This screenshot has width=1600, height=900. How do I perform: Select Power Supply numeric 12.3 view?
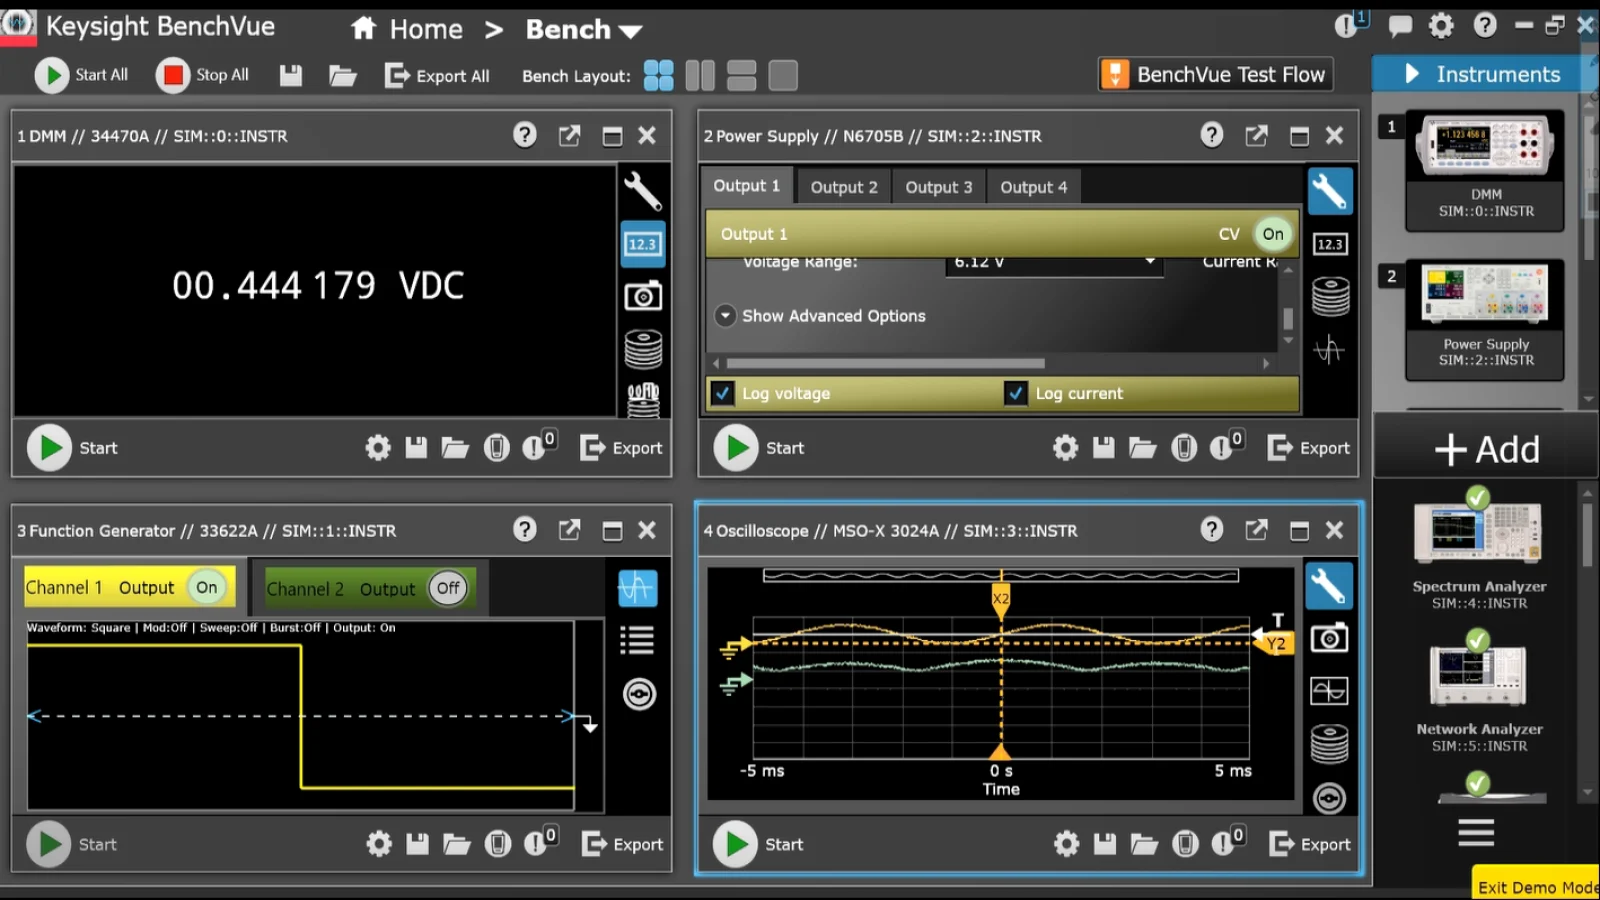pos(1329,244)
